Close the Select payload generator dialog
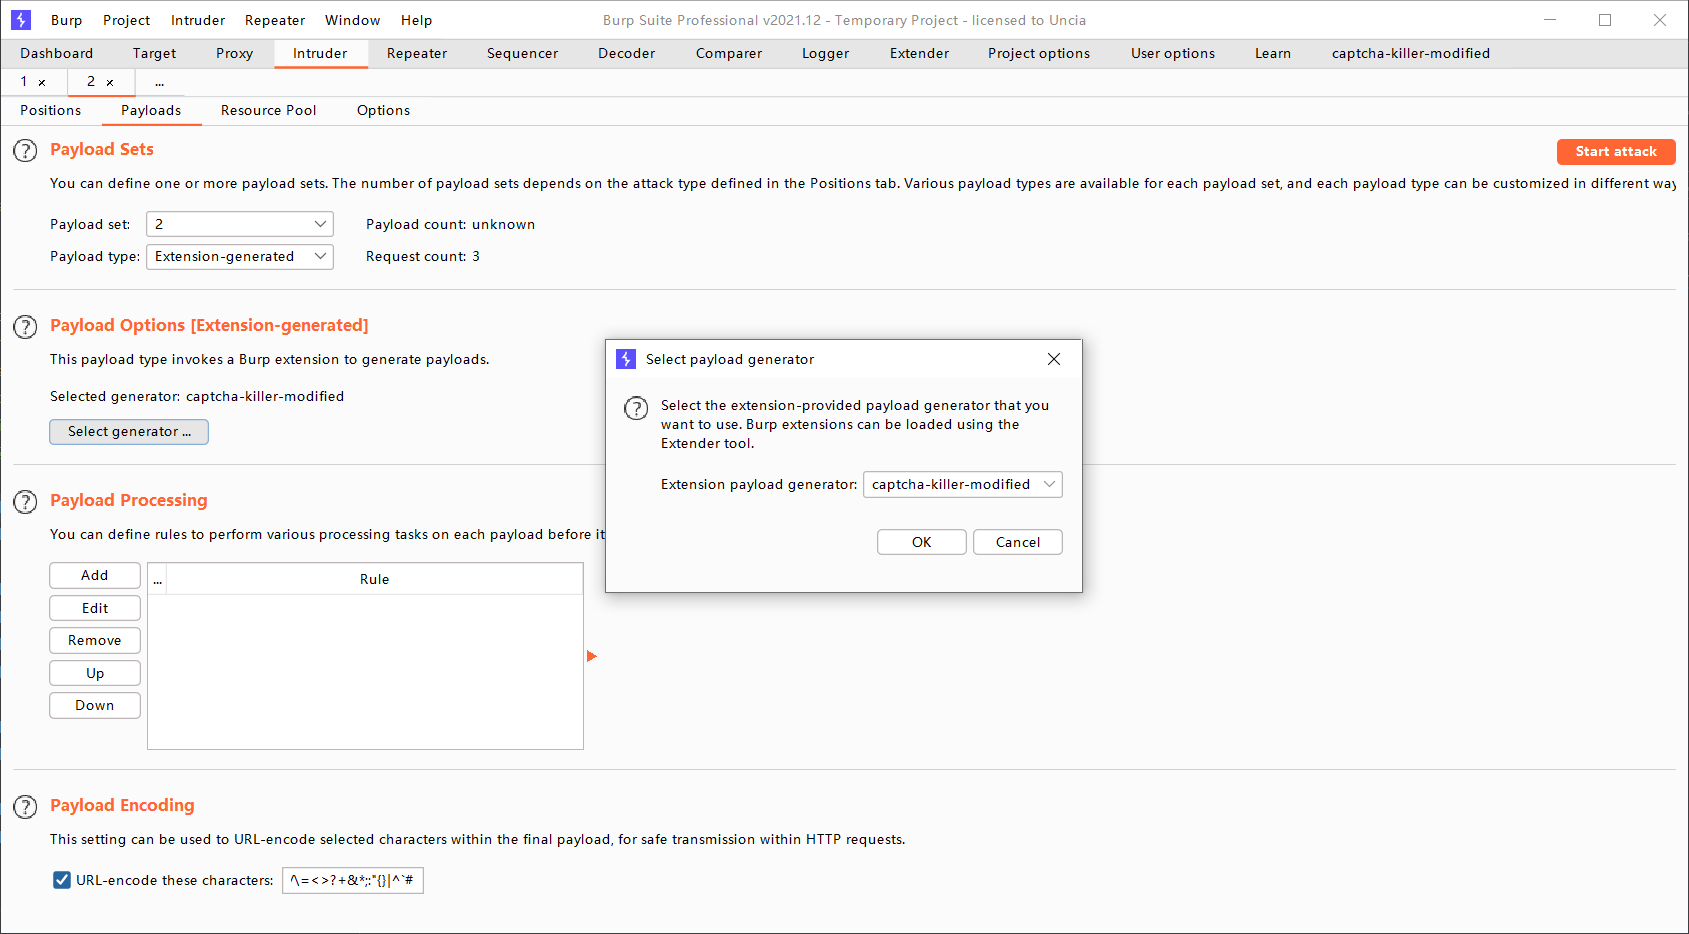 (x=1054, y=359)
